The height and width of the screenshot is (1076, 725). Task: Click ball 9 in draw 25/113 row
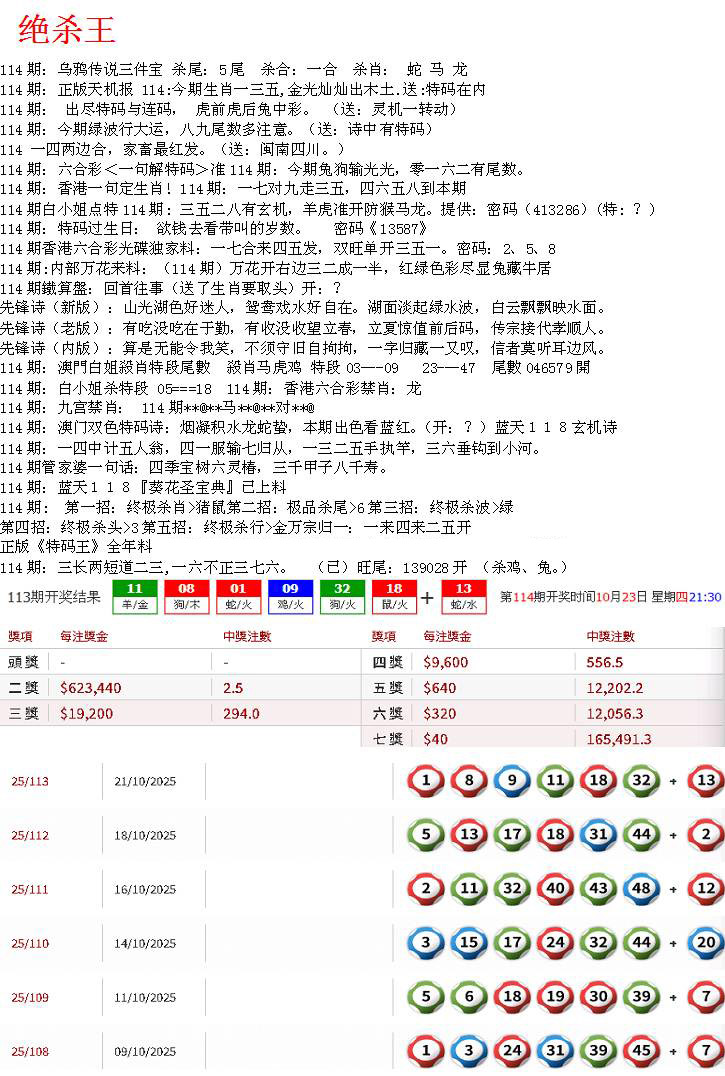click(511, 781)
